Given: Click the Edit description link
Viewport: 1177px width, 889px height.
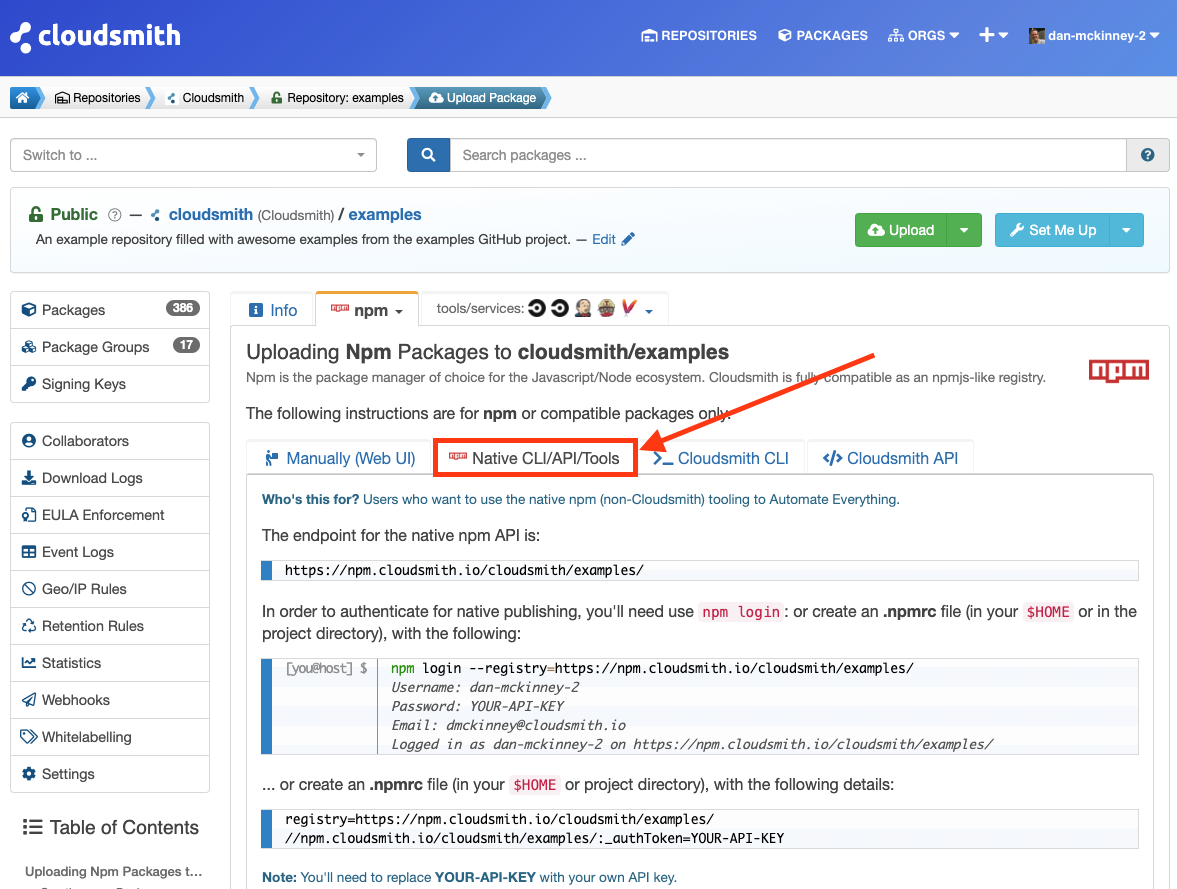Looking at the screenshot, I should (604, 239).
